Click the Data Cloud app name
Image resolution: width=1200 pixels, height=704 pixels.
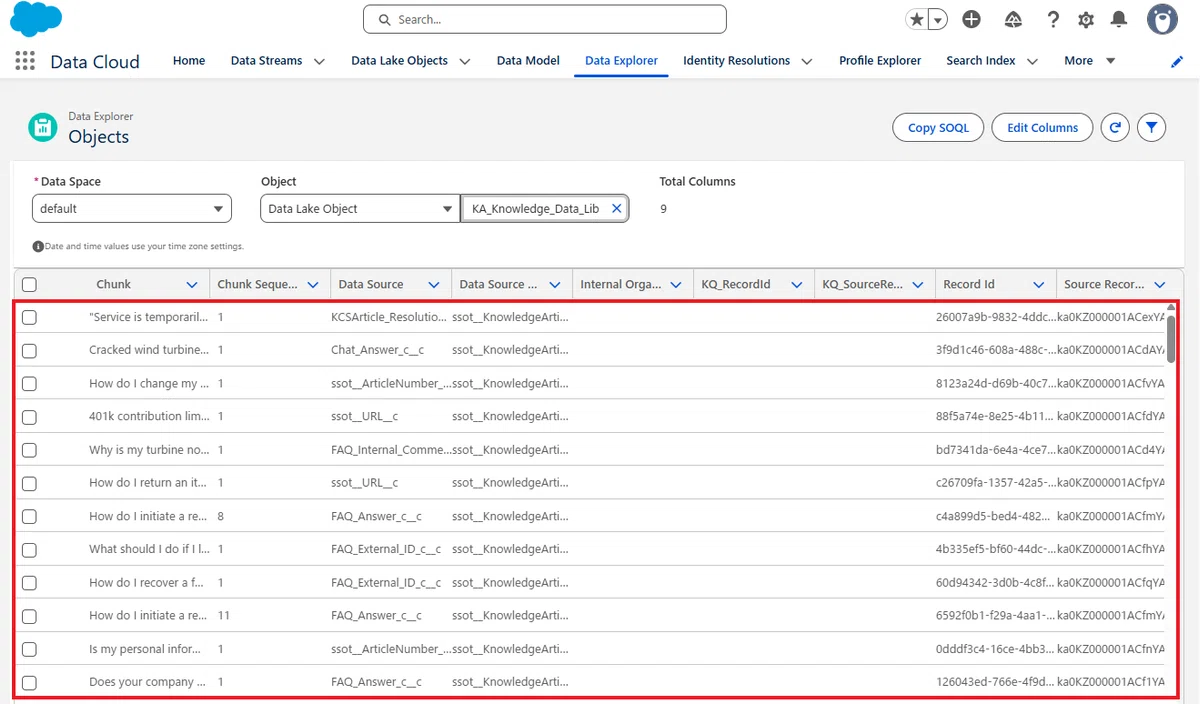[95, 61]
